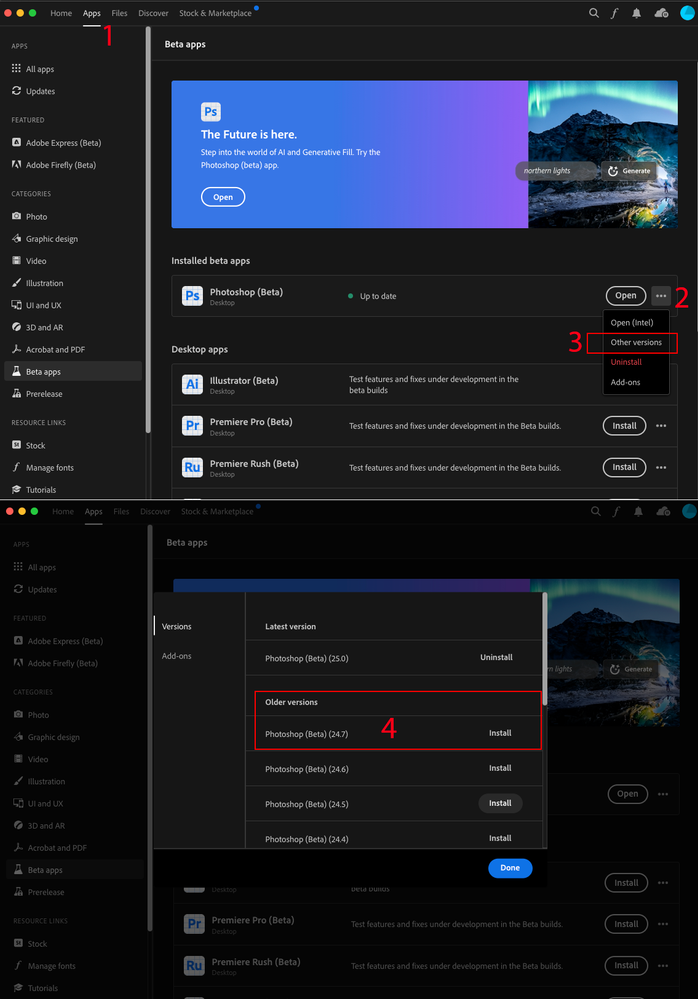698x999 pixels.
Task: Click the blue Done button
Action: [x=510, y=868]
